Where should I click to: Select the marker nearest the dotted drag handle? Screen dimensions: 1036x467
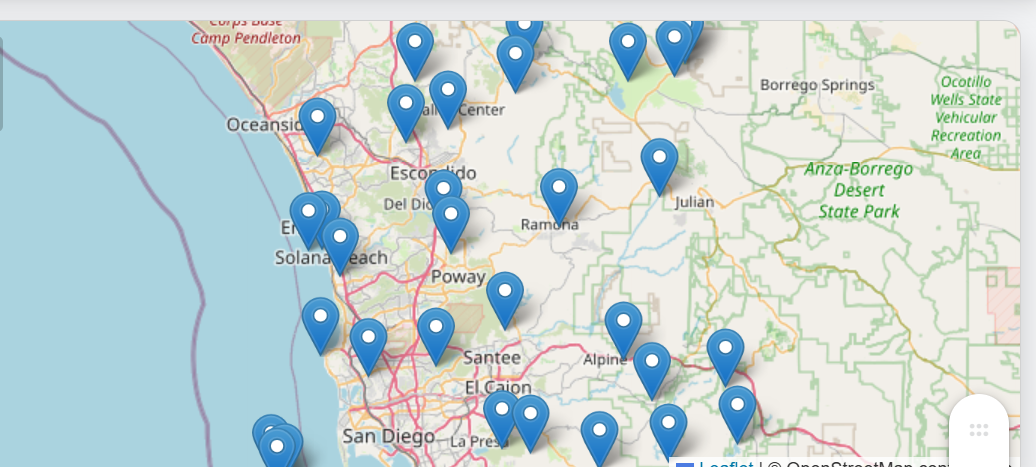[x=737, y=414]
